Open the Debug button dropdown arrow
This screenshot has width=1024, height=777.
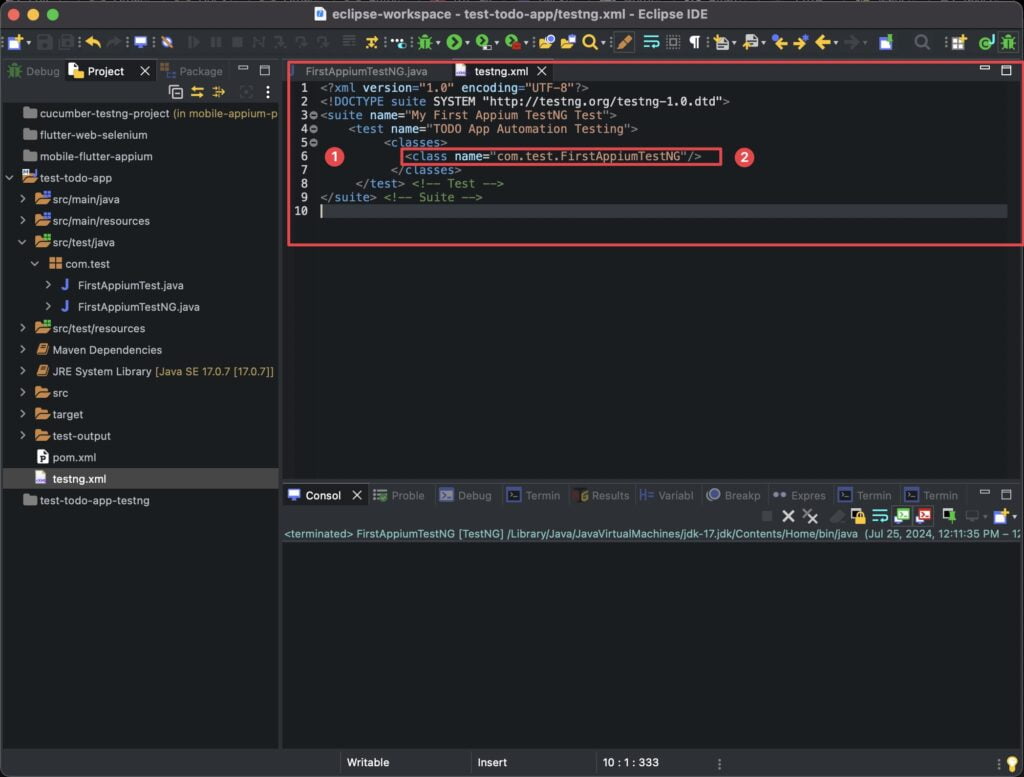click(438, 43)
